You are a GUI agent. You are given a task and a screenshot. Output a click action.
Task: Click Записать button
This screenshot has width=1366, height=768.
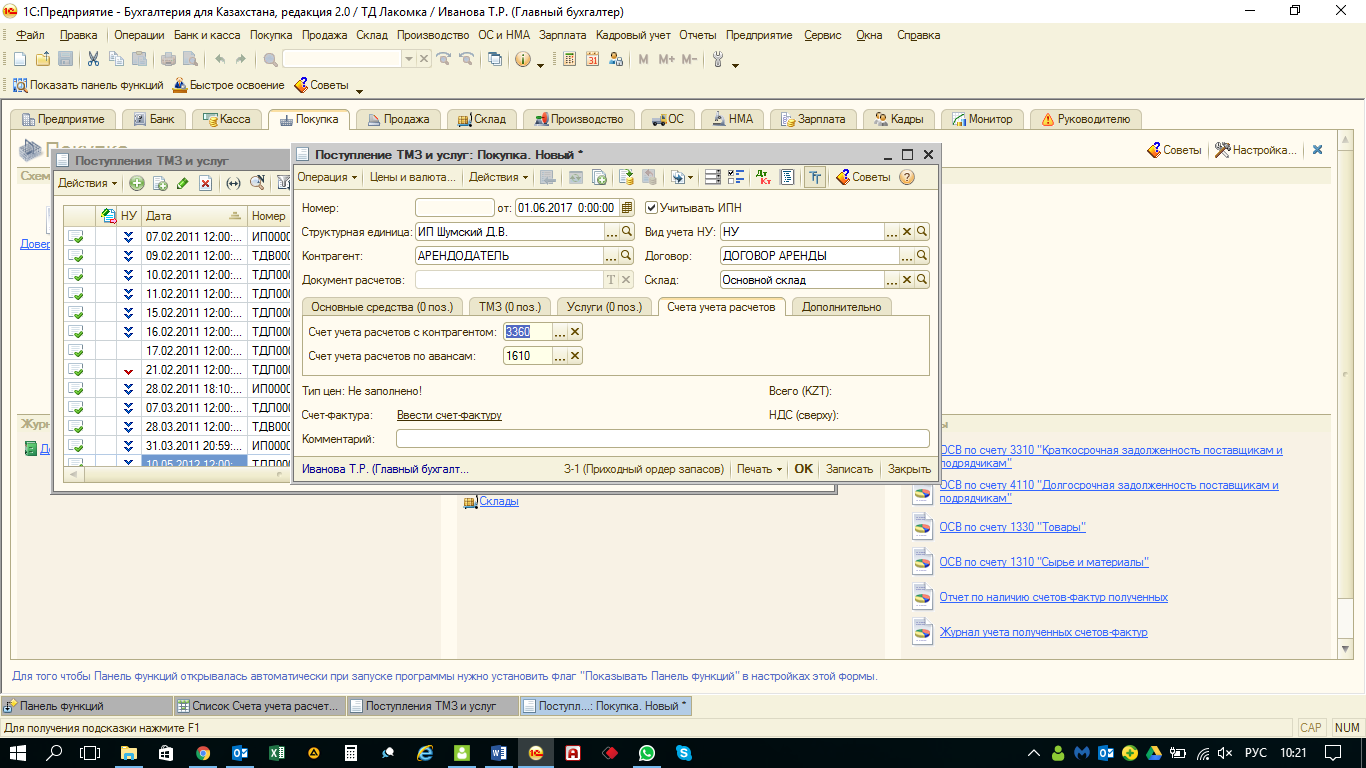[x=849, y=469]
